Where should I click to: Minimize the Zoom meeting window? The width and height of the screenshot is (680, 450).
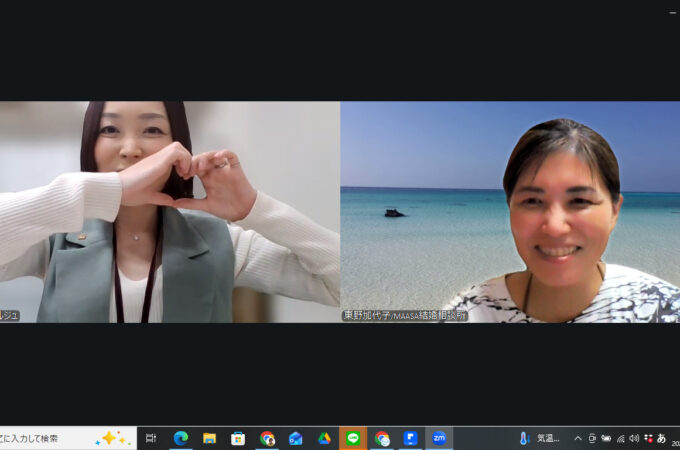tap(672, 11)
